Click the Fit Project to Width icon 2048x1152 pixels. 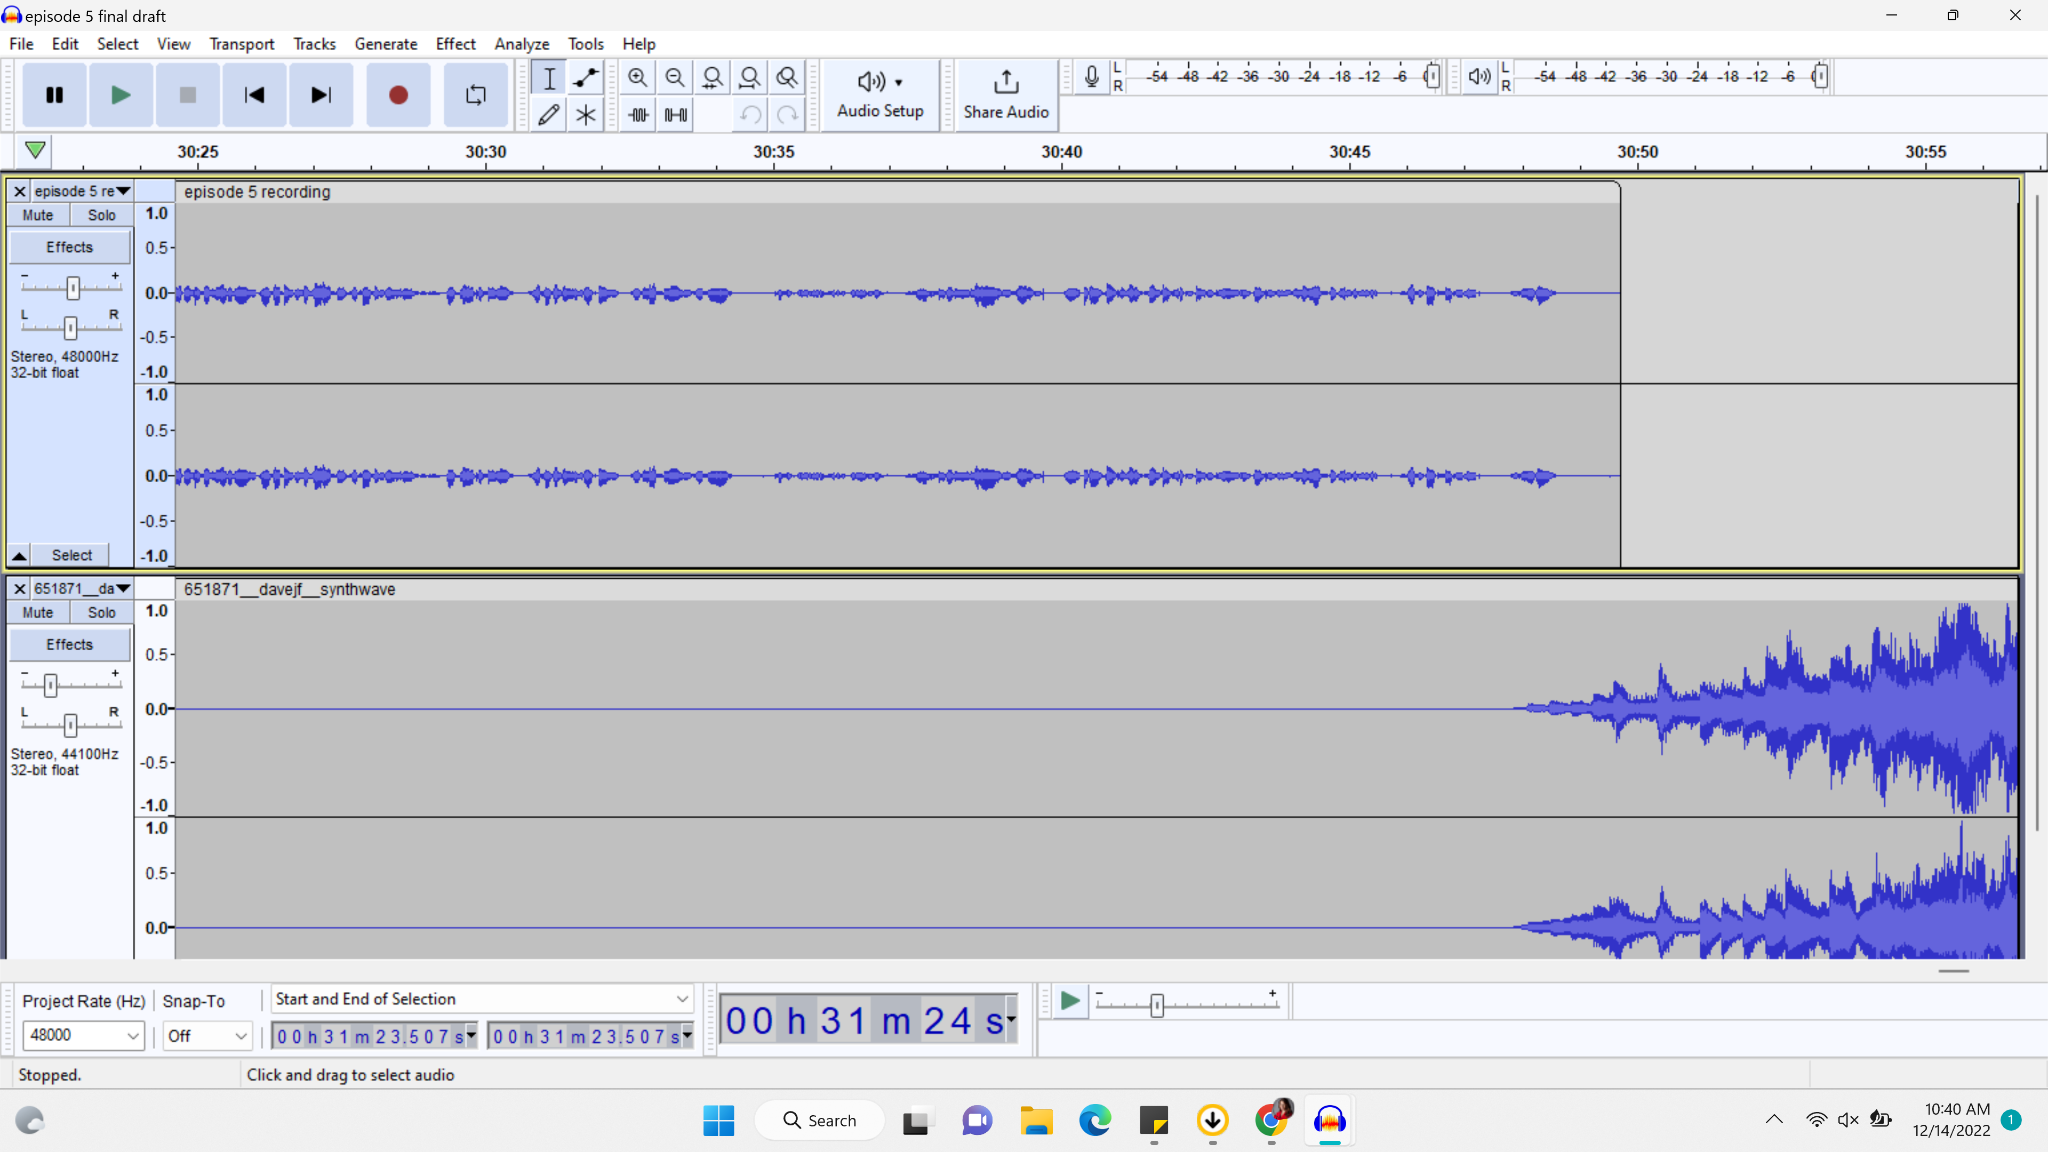pyautogui.click(x=750, y=78)
